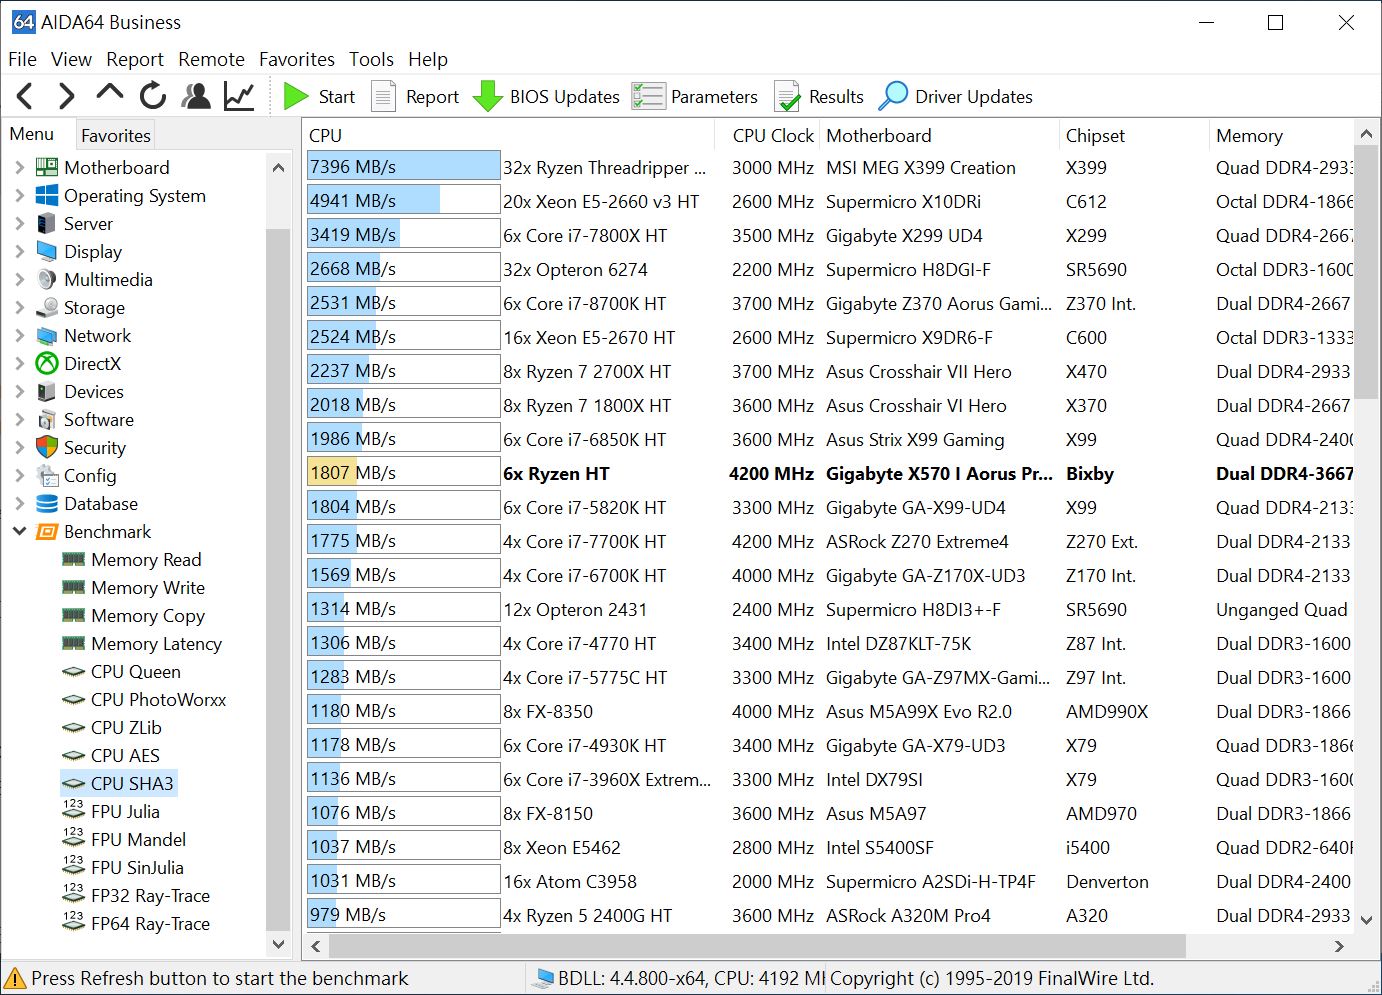
Task: Expand the Storage tree node
Action: pos(19,308)
